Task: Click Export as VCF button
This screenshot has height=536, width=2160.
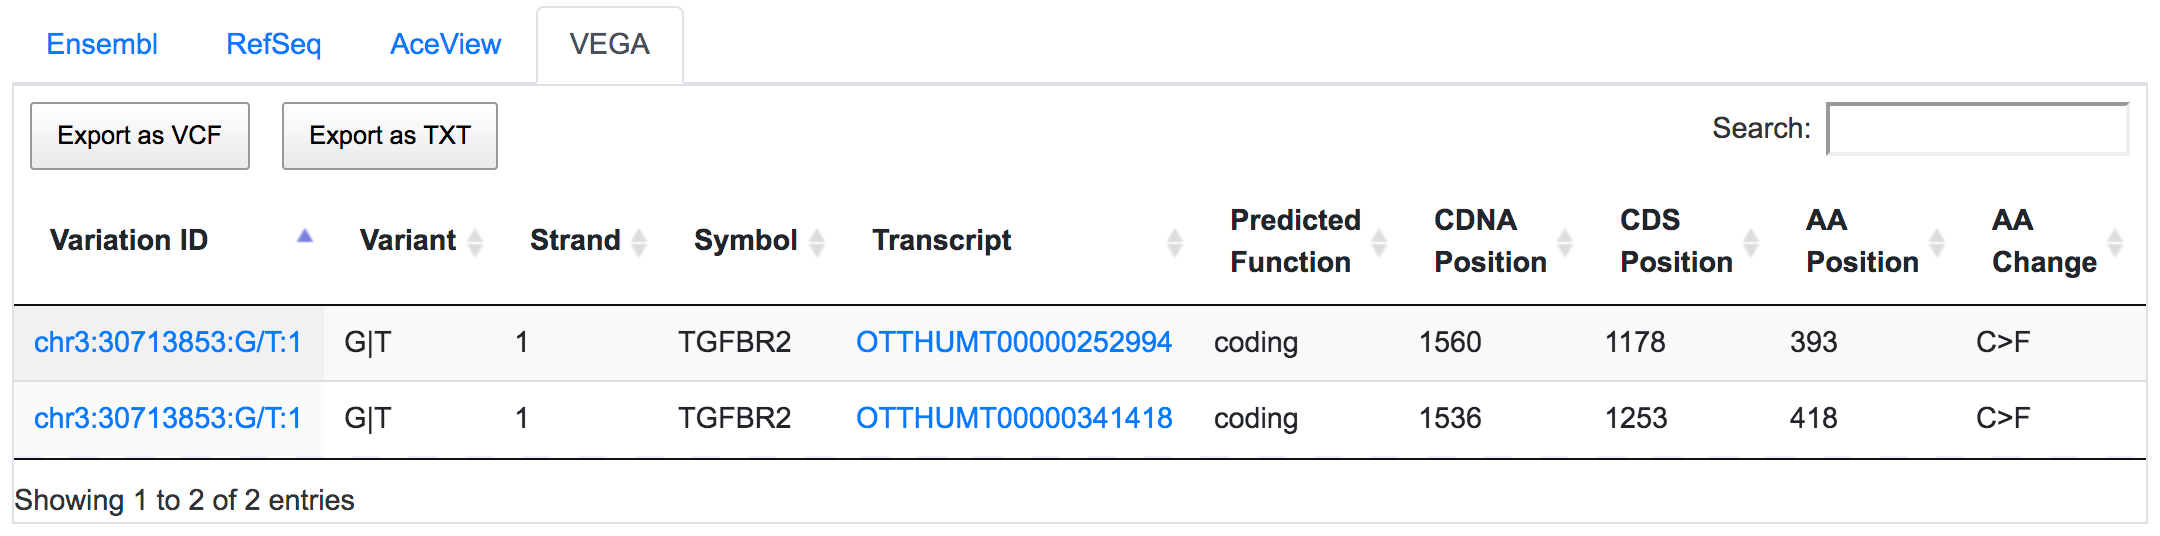Action: click(140, 136)
